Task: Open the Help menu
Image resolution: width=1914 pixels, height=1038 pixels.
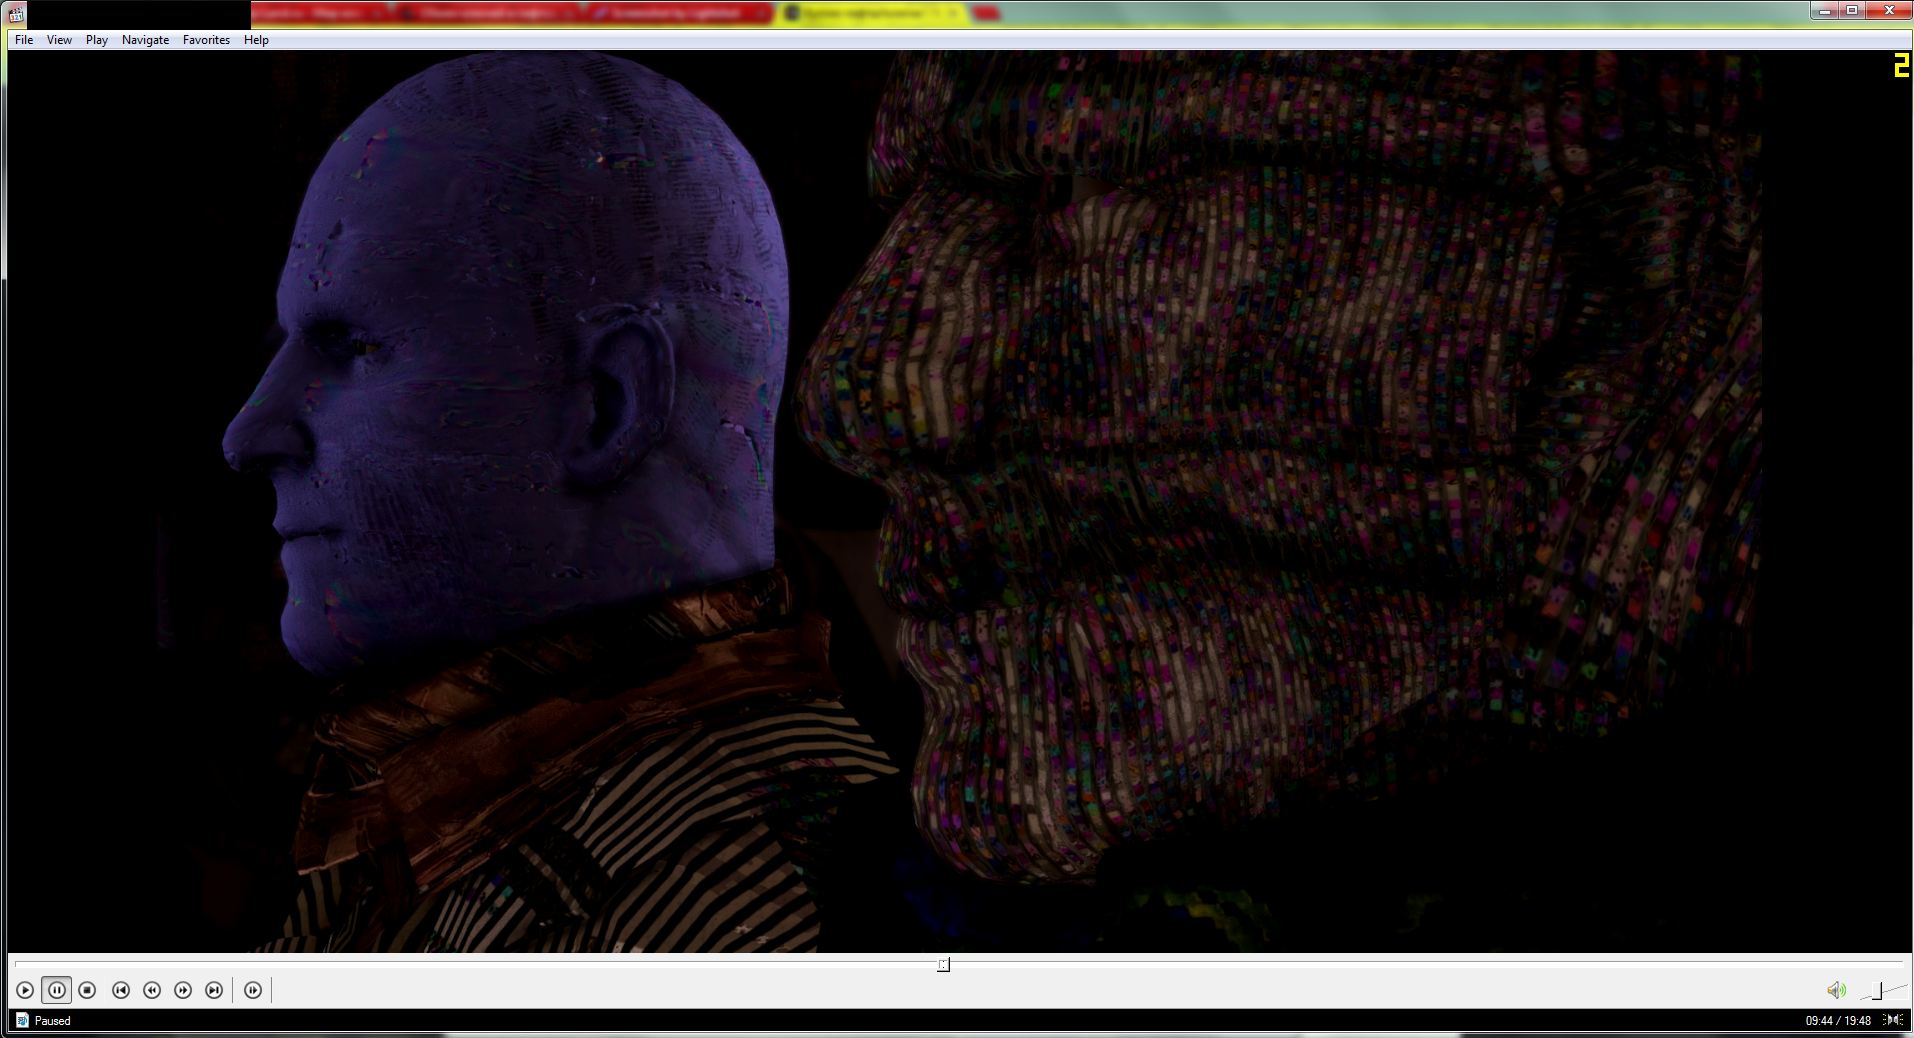Action: [256, 40]
